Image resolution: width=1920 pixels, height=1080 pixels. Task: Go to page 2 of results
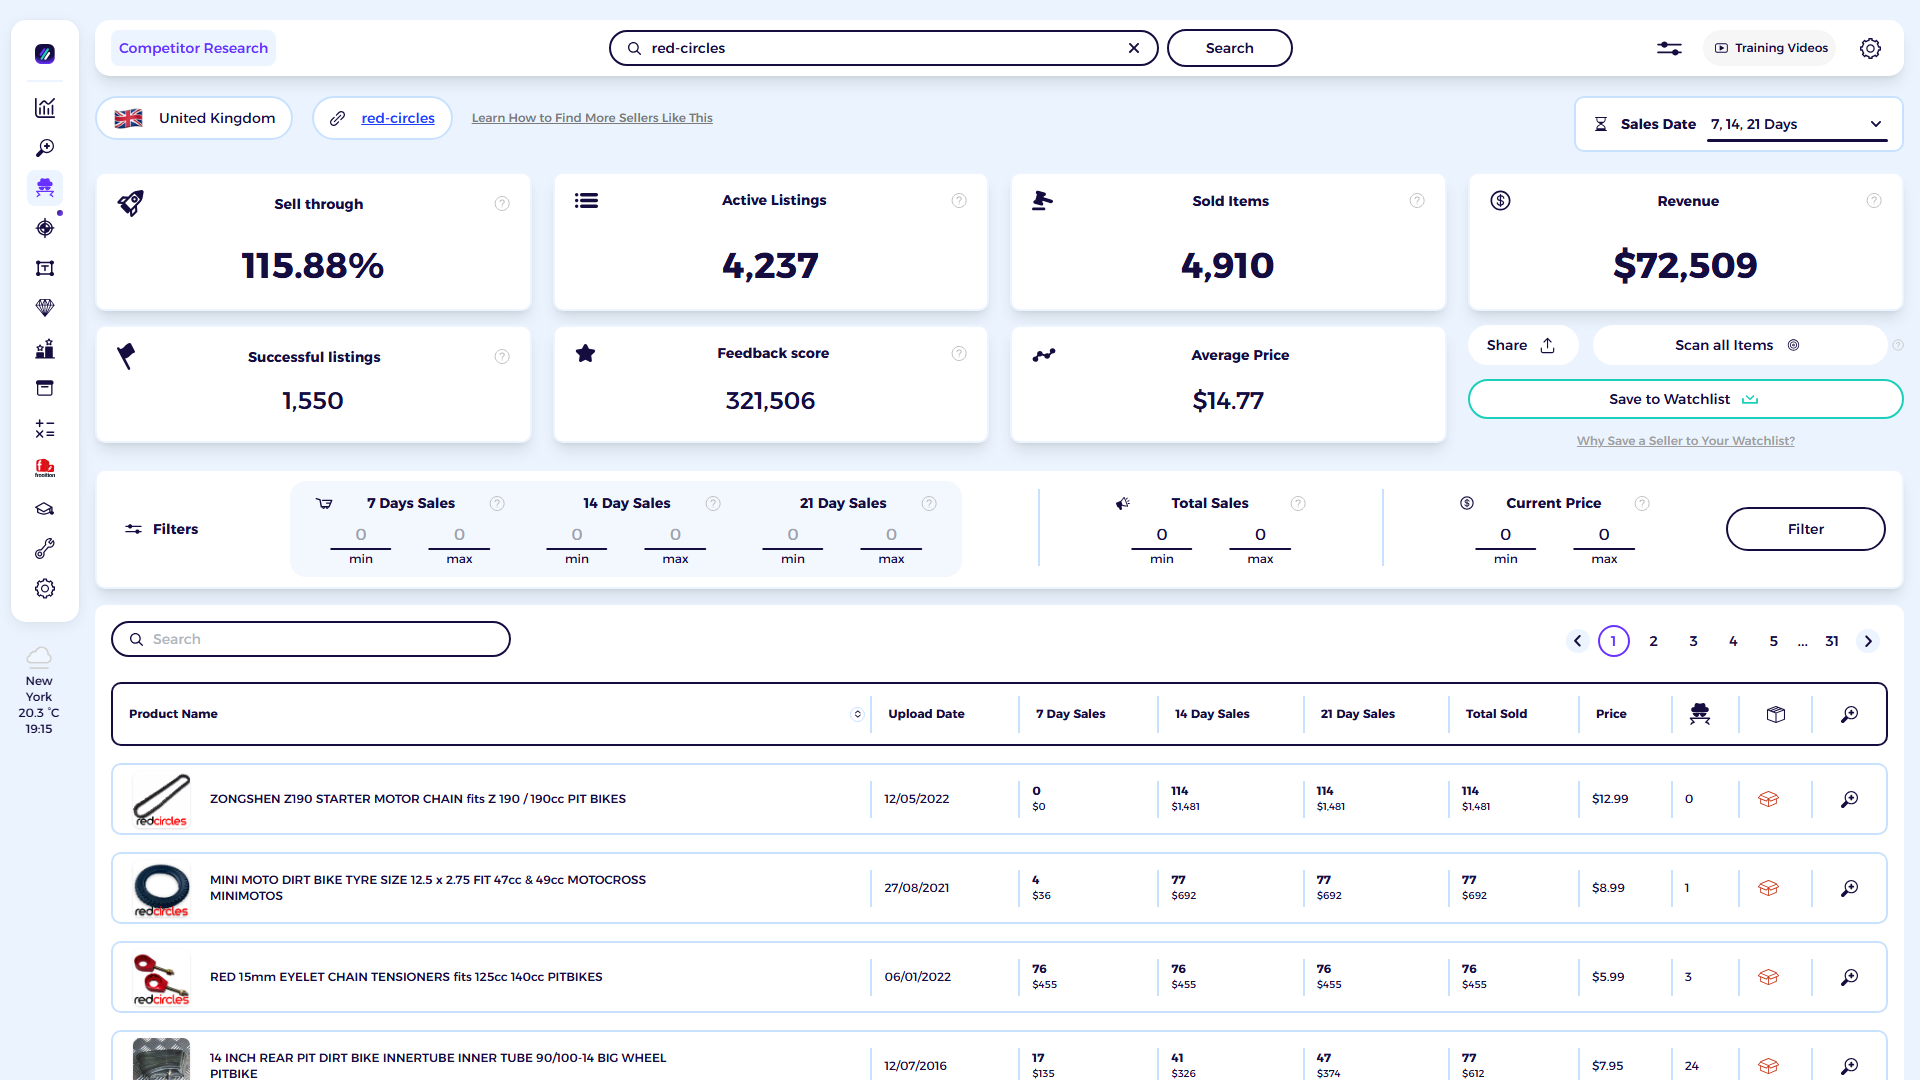(1654, 641)
